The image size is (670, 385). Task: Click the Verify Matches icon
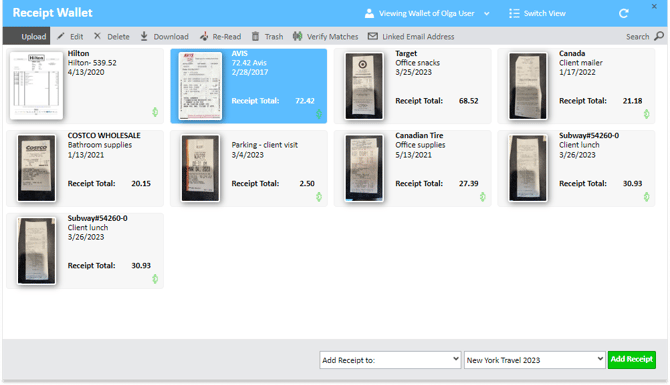click(297, 36)
